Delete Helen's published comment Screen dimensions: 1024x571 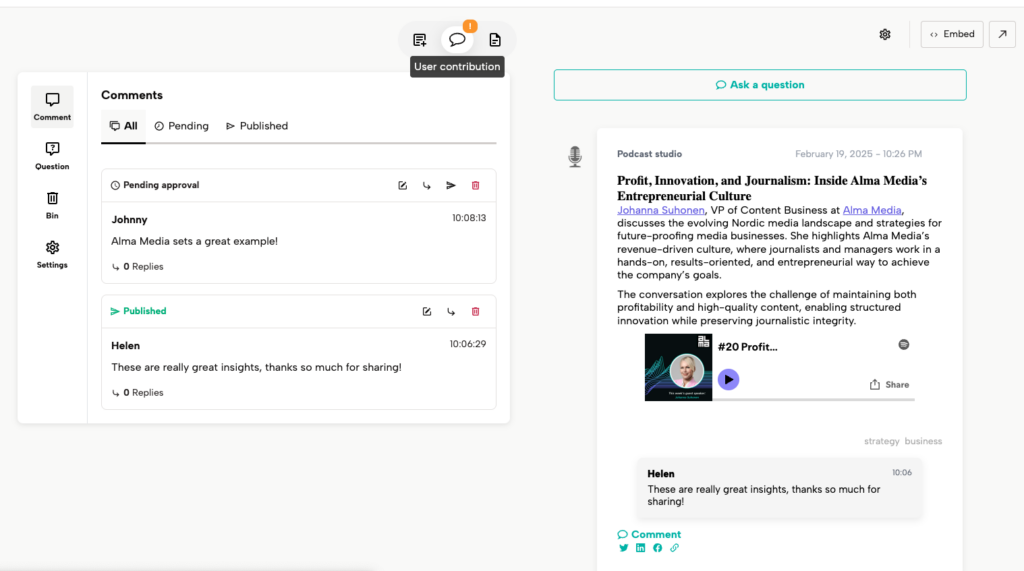(x=475, y=312)
